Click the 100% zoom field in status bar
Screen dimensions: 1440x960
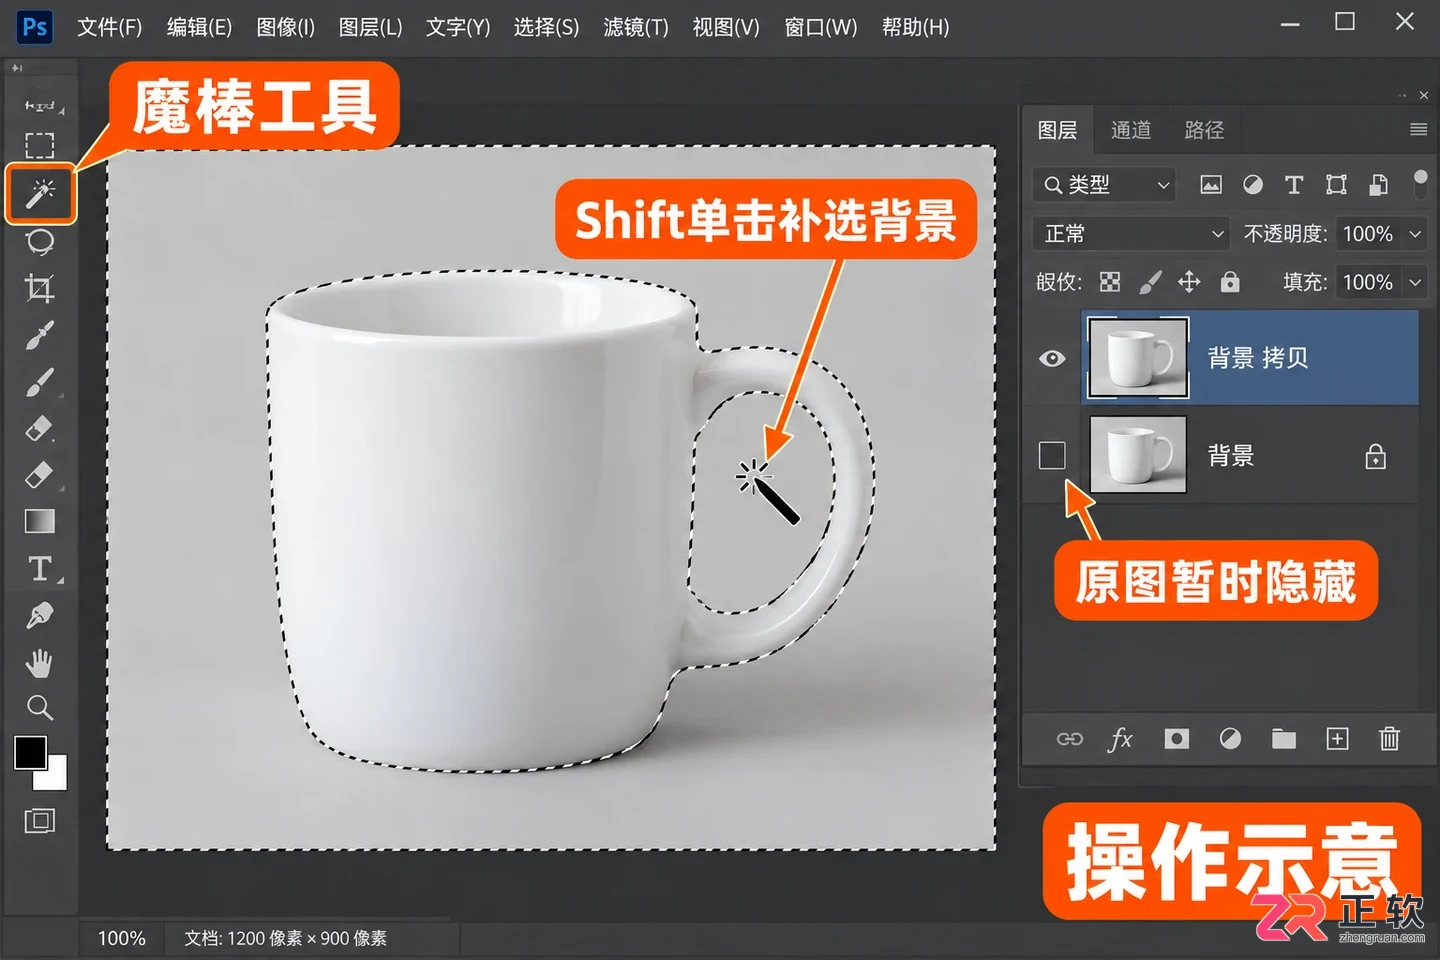point(122,938)
